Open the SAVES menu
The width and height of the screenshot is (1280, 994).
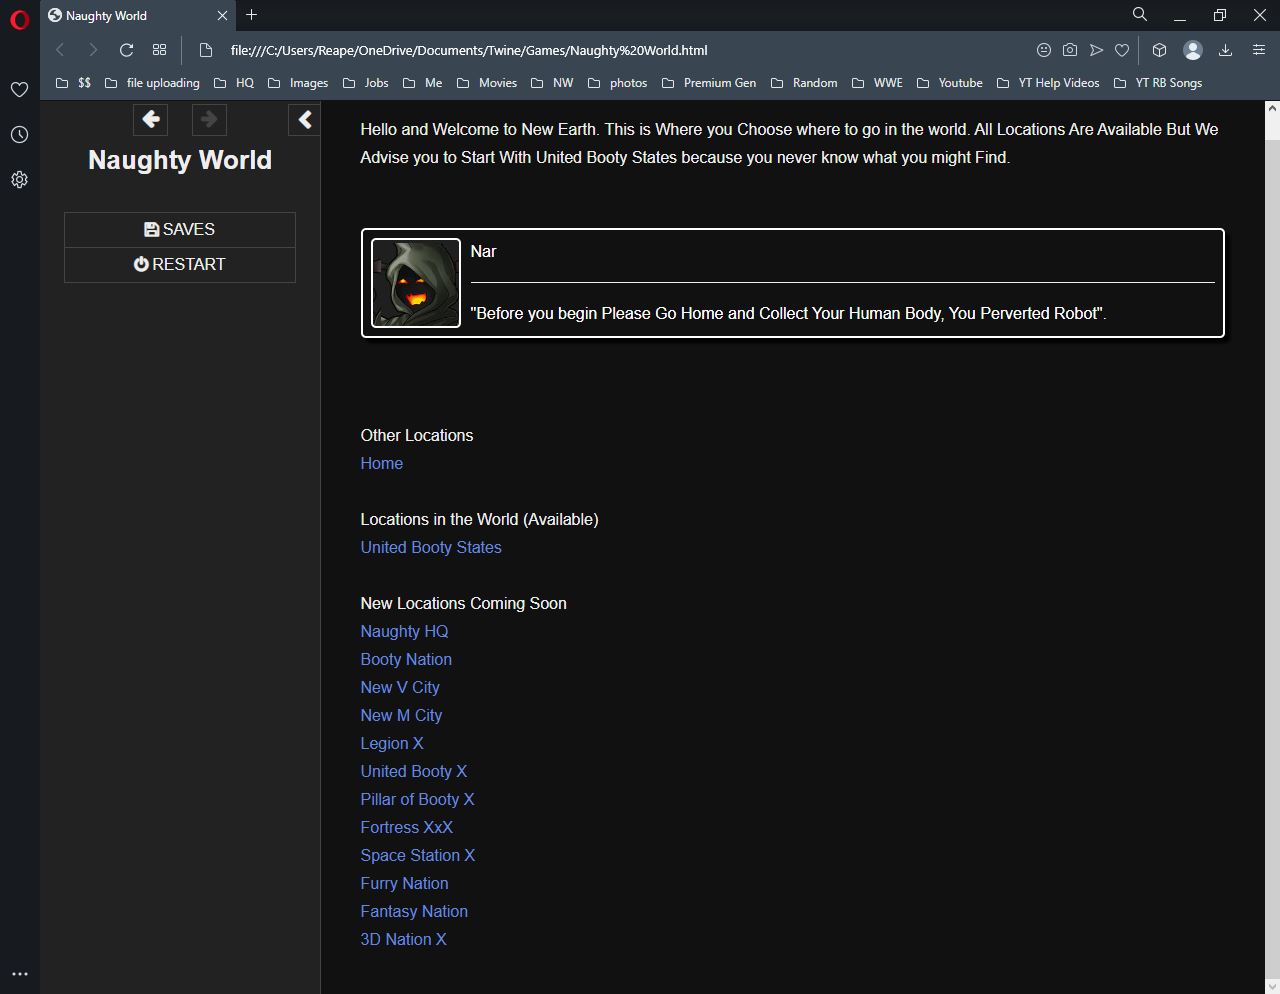180,230
